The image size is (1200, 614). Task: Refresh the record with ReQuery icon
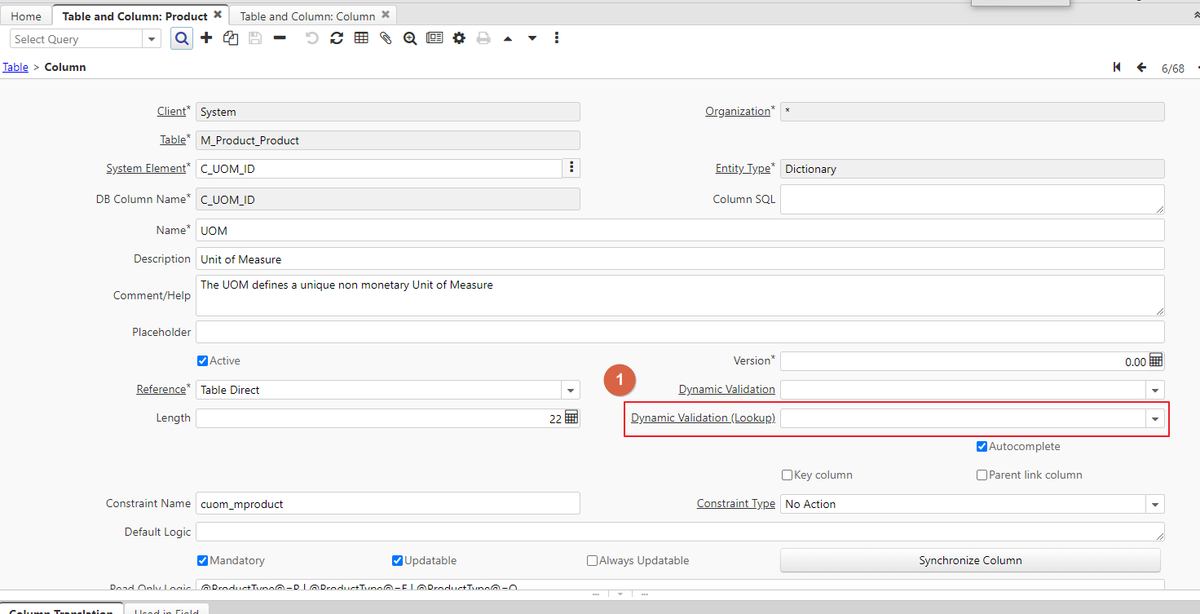click(x=336, y=39)
